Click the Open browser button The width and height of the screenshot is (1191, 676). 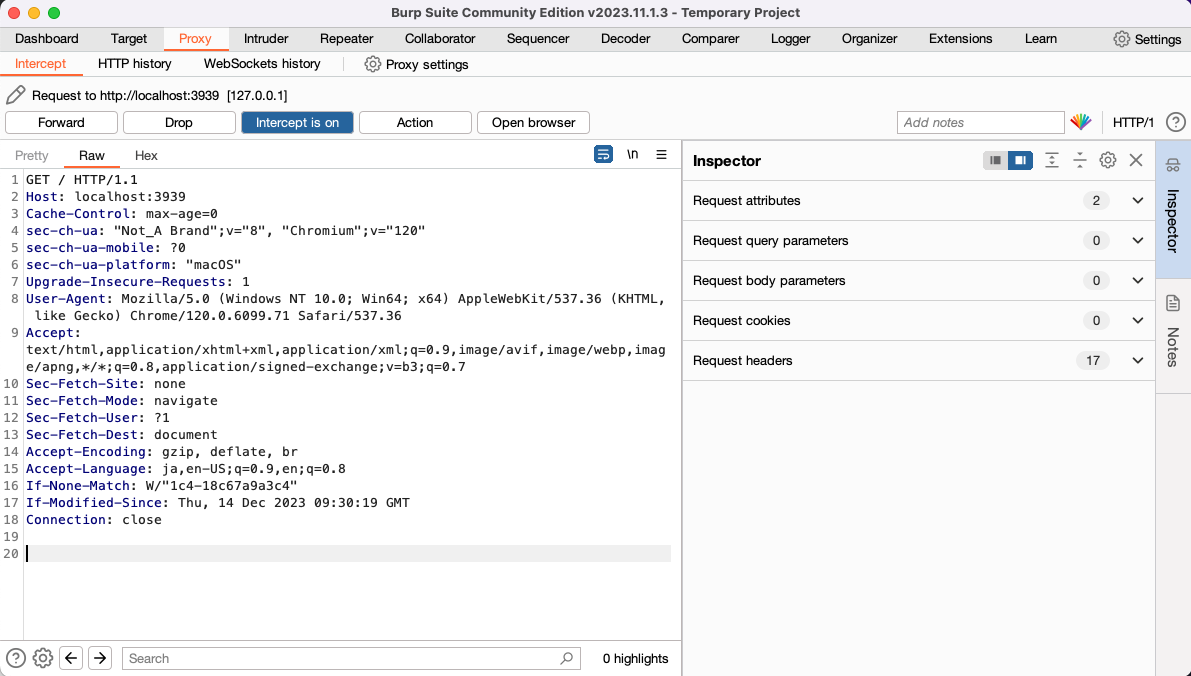coord(533,122)
